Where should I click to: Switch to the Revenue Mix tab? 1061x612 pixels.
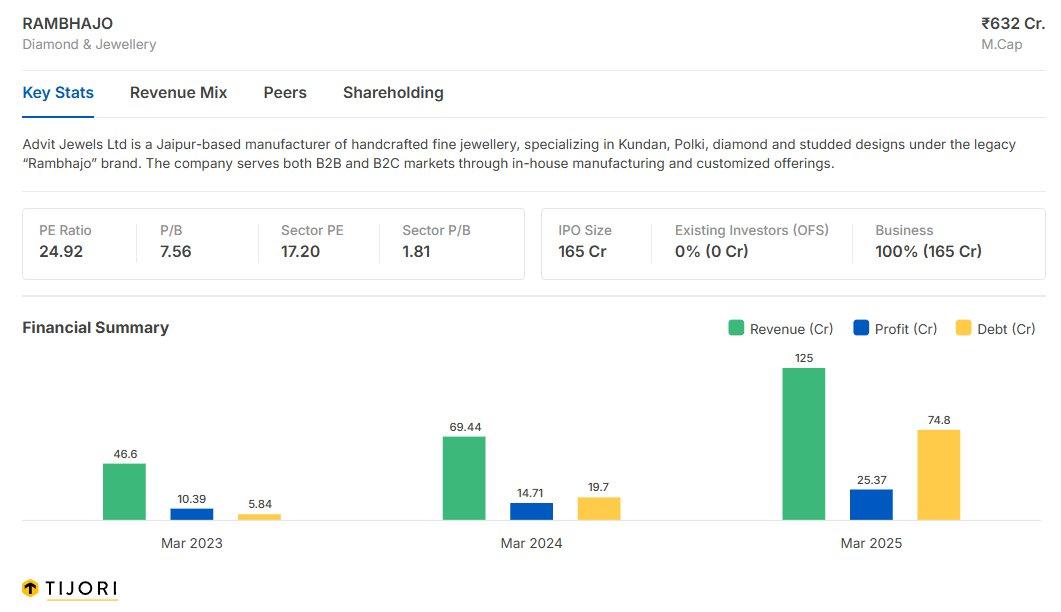tap(179, 93)
